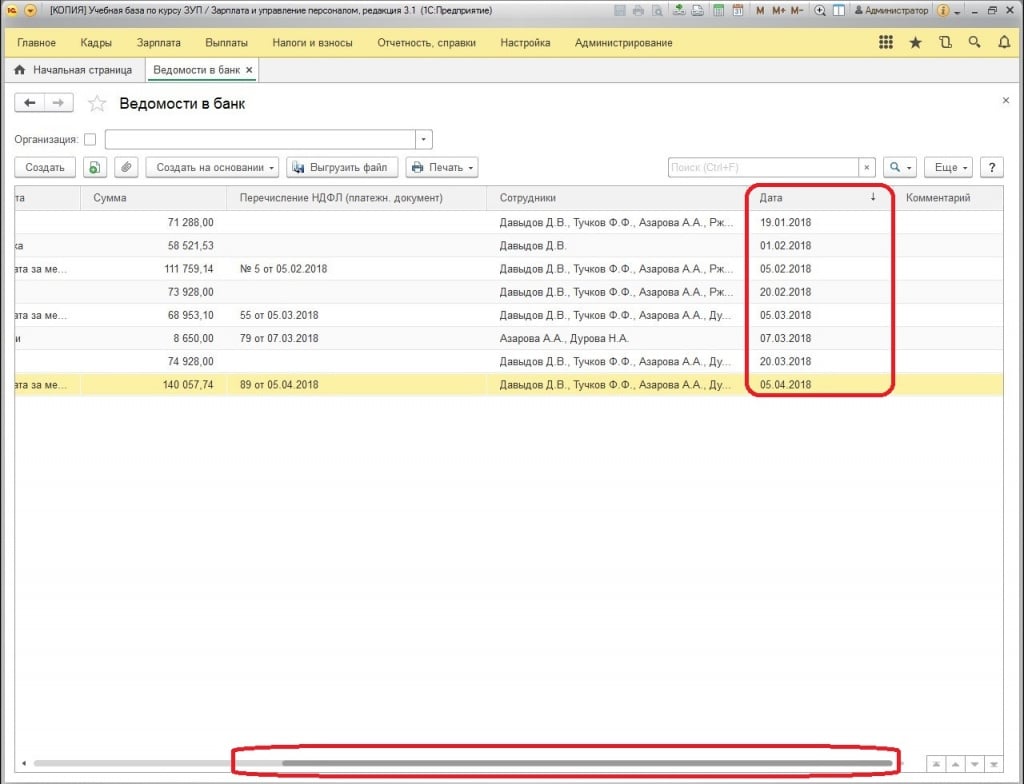1024x784 pixels.
Task: Click the green copy document icon
Action: (x=94, y=168)
